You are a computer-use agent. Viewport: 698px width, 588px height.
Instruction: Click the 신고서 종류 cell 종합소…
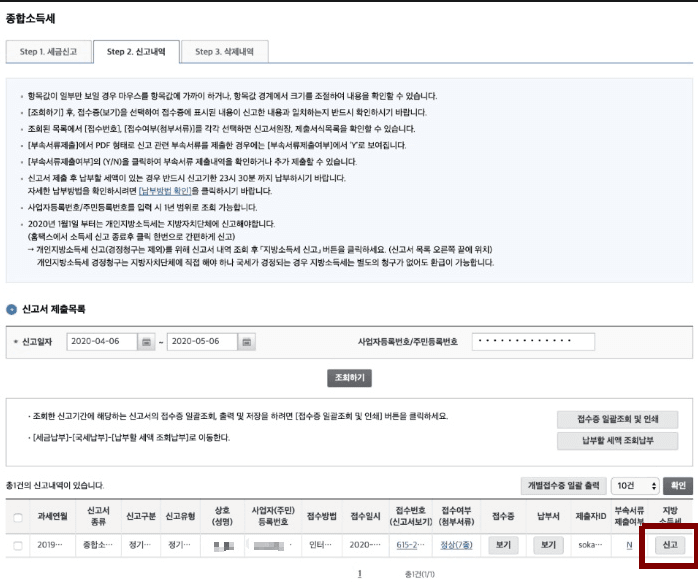click(x=98, y=545)
